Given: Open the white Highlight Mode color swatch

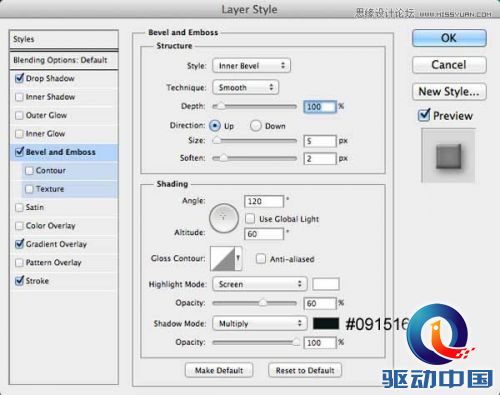Looking at the screenshot, I should coord(326,284).
